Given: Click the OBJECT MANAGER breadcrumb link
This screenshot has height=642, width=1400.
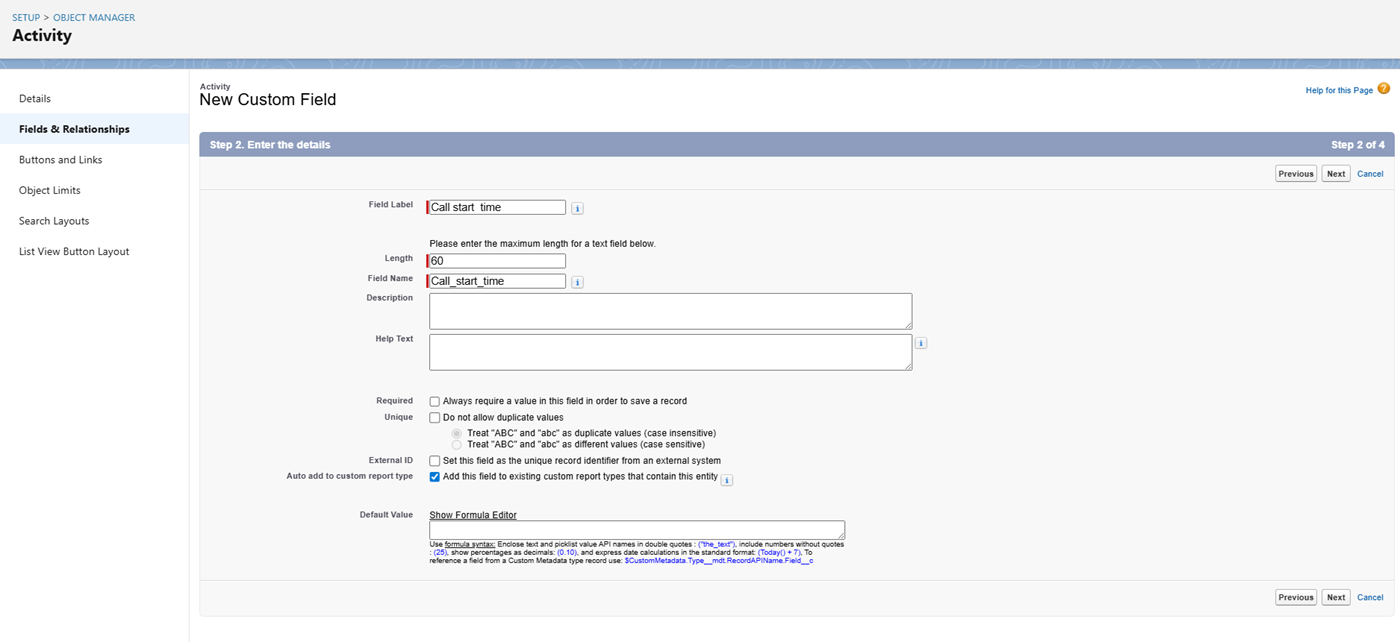Looking at the screenshot, I should click(94, 18).
